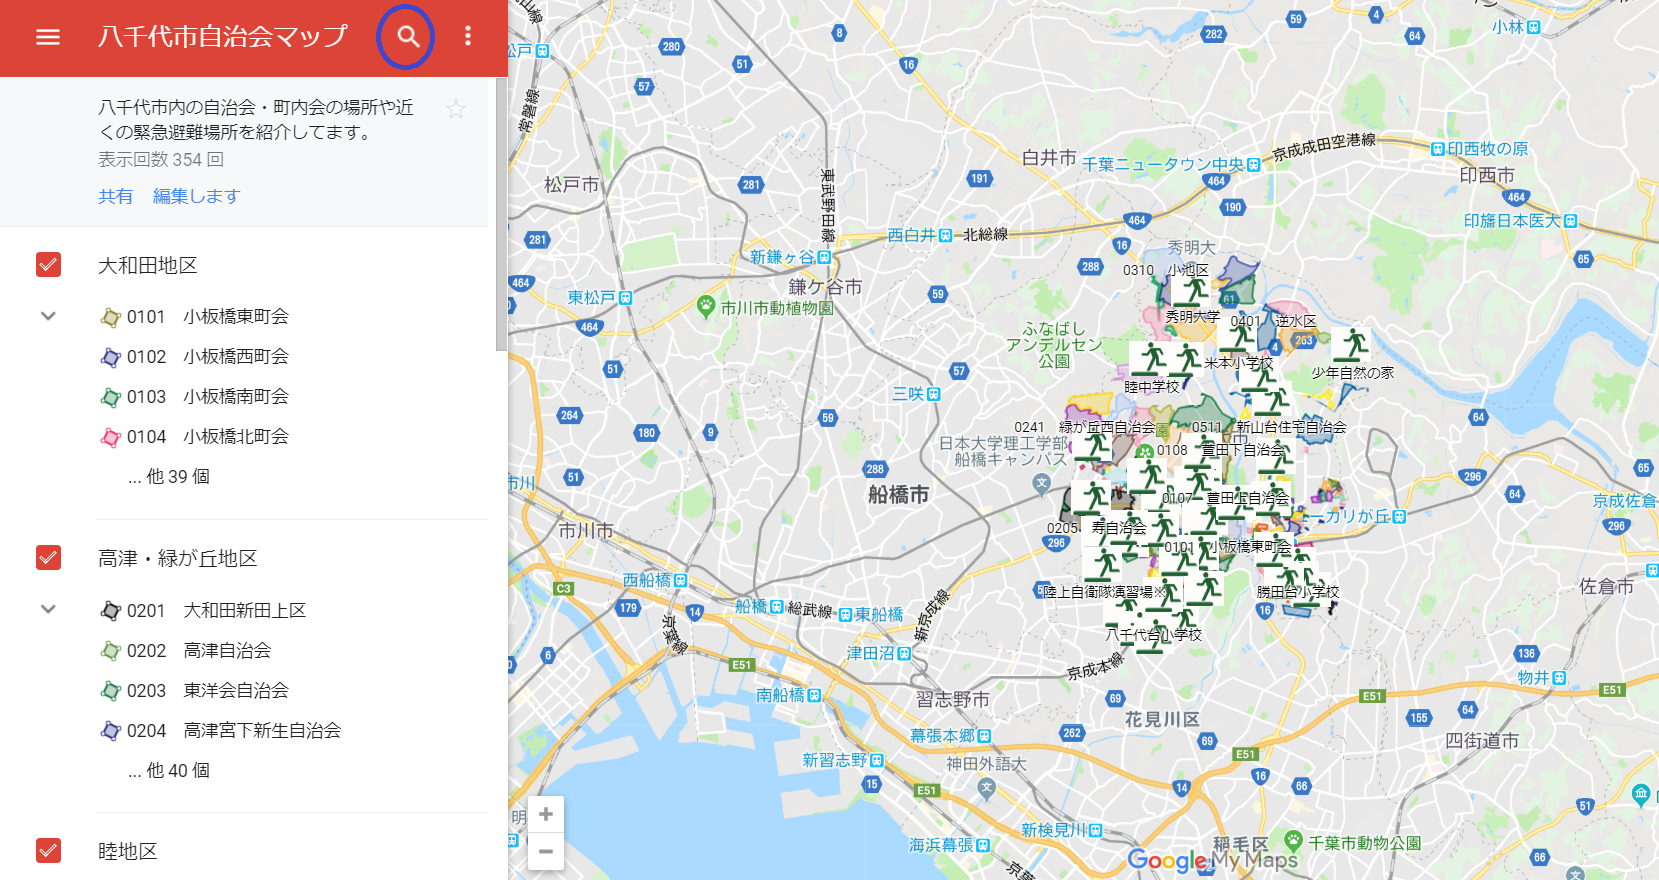Click the 0101 小板橋東町会 map label
Image resolution: width=1659 pixels, height=880 pixels.
tap(1228, 547)
